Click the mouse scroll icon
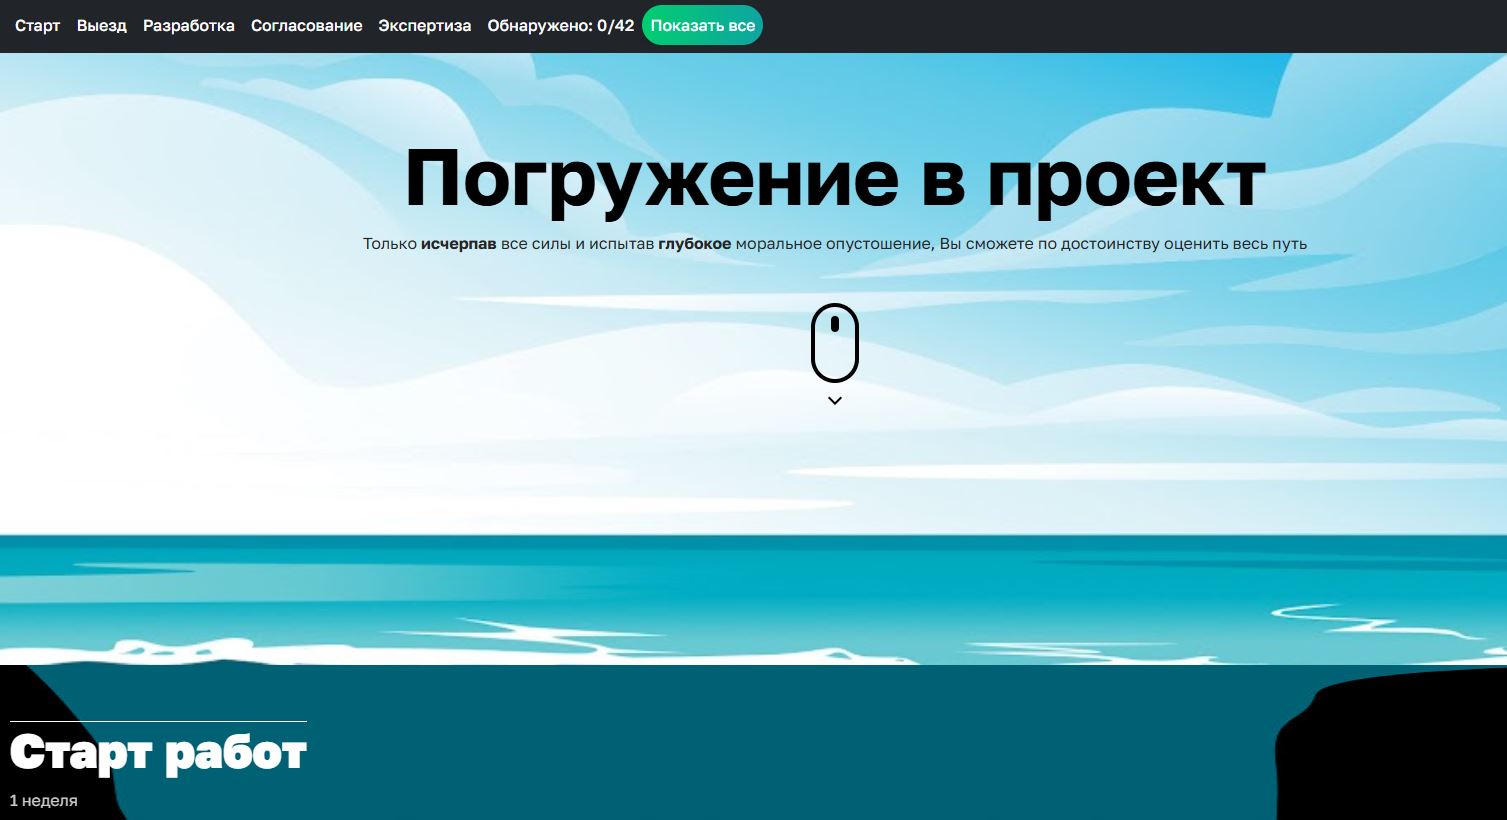 (x=835, y=343)
